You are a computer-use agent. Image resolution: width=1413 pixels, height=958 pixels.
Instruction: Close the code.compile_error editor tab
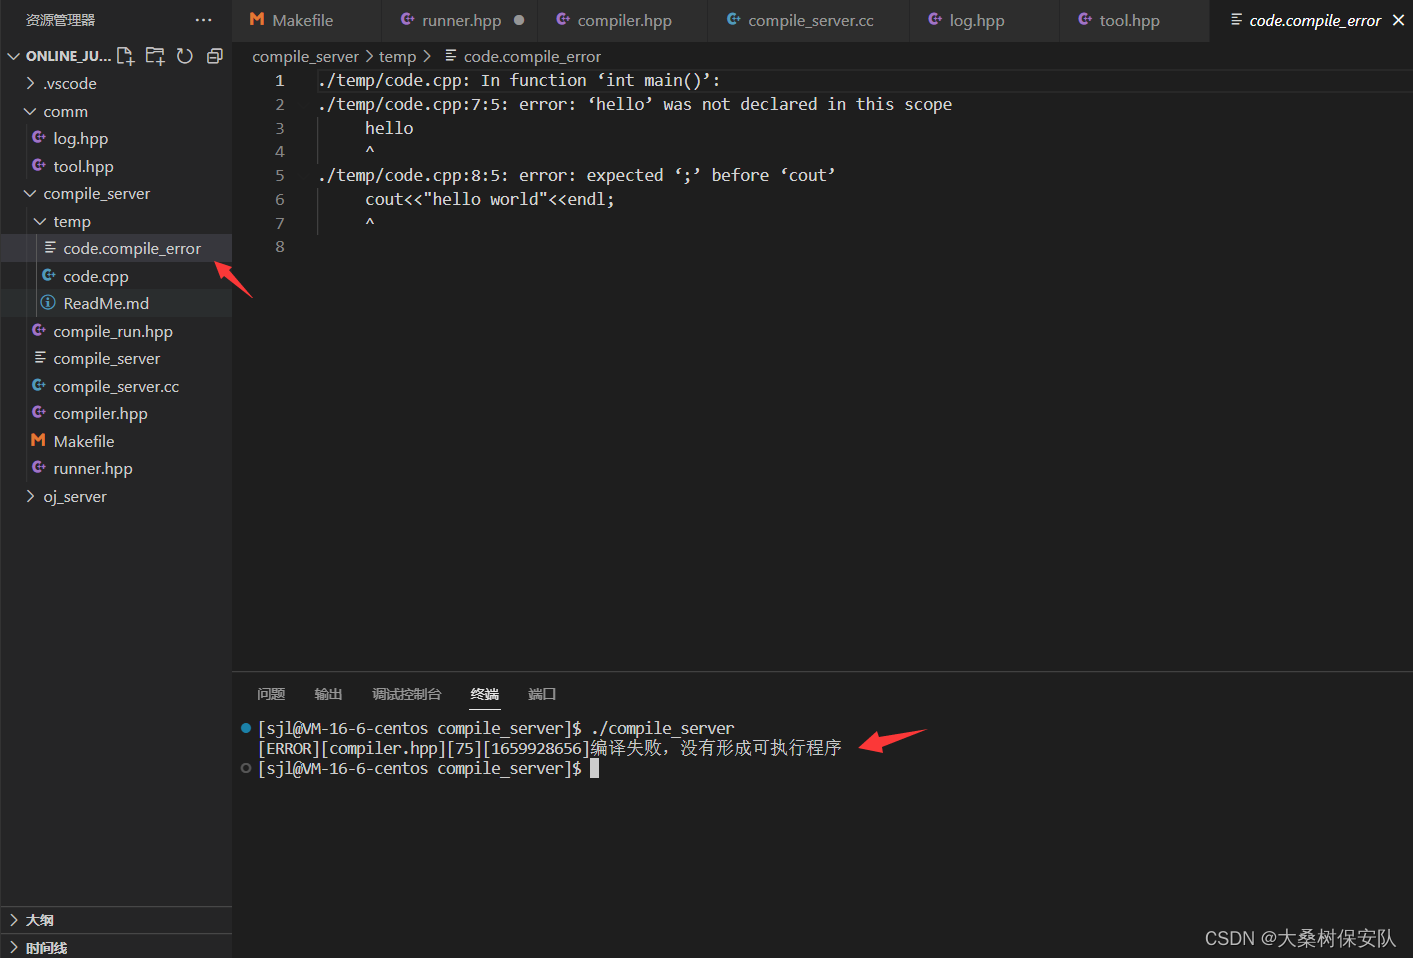click(x=1398, y=20)
